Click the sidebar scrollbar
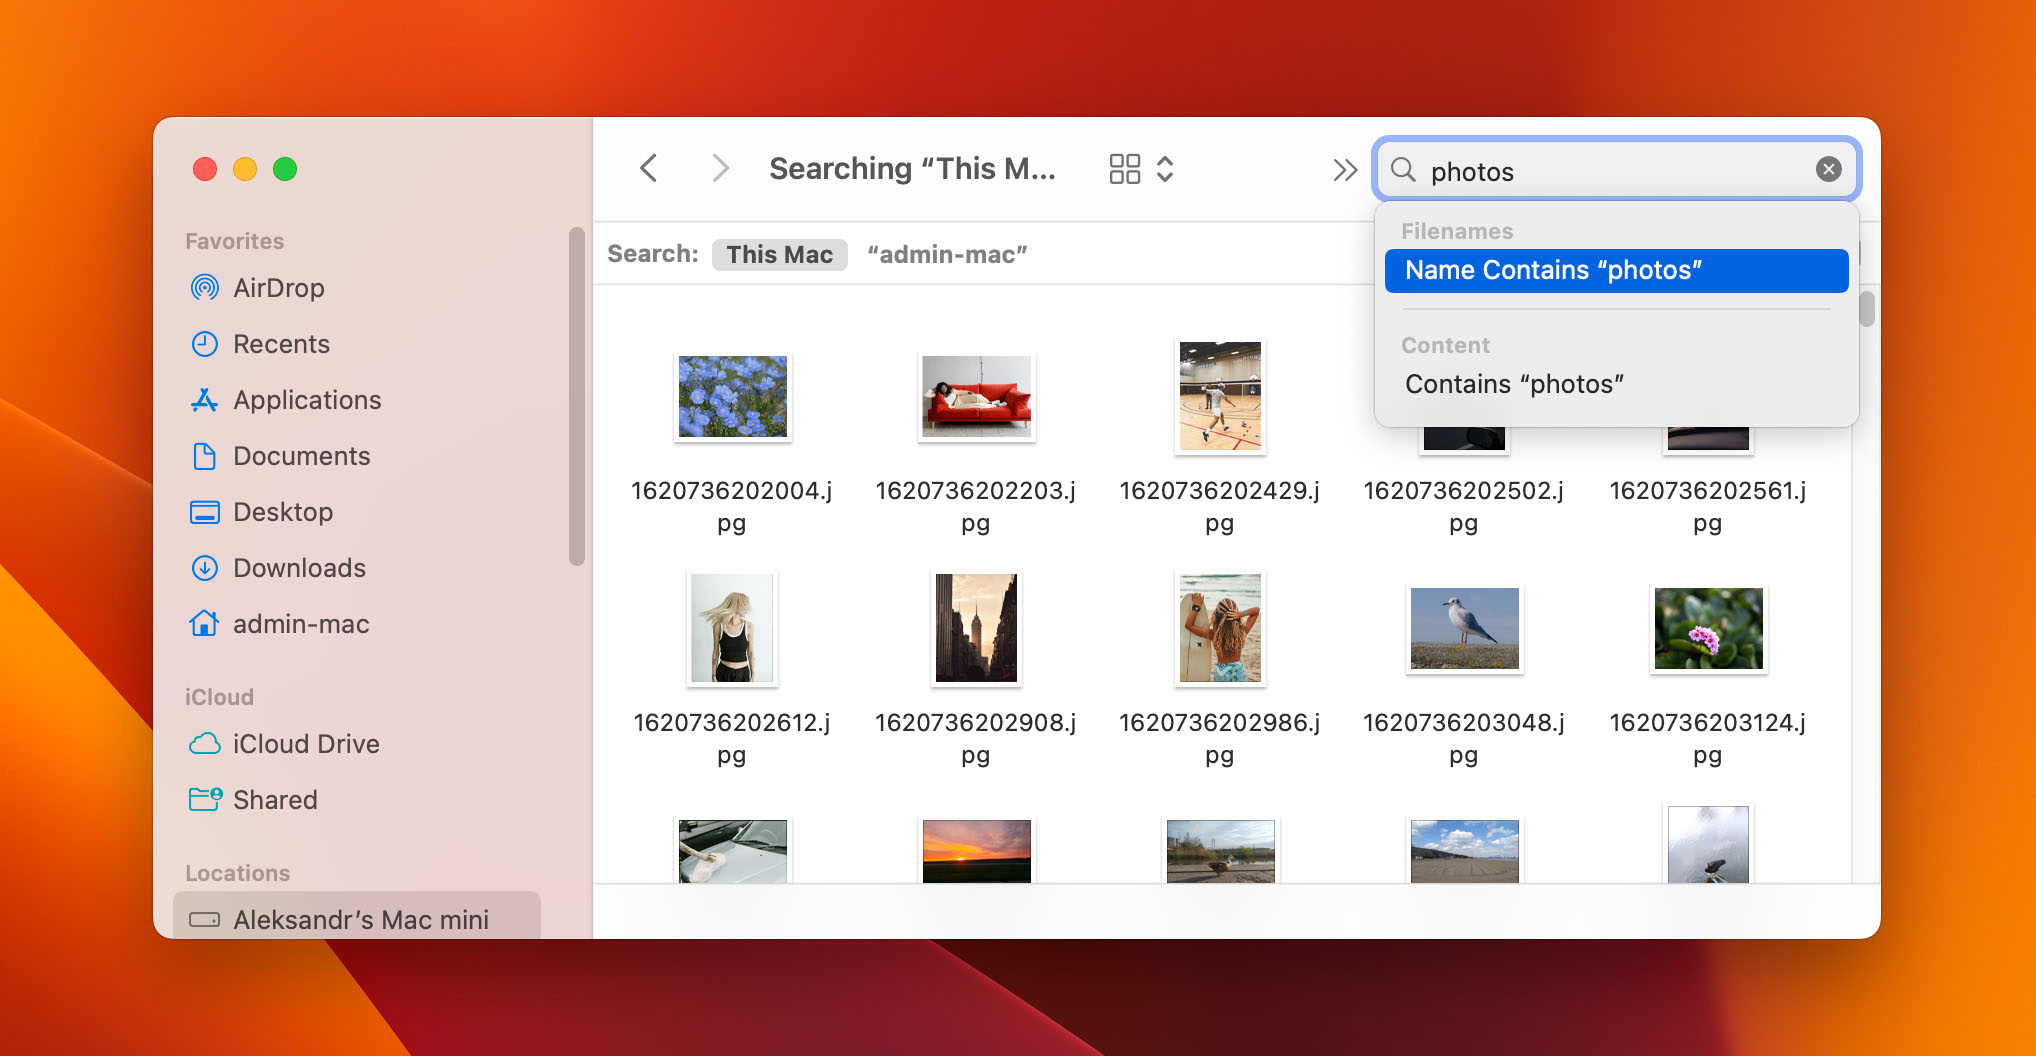The height and width of the screenshot is (1056, 2036). tap(576, 397)
